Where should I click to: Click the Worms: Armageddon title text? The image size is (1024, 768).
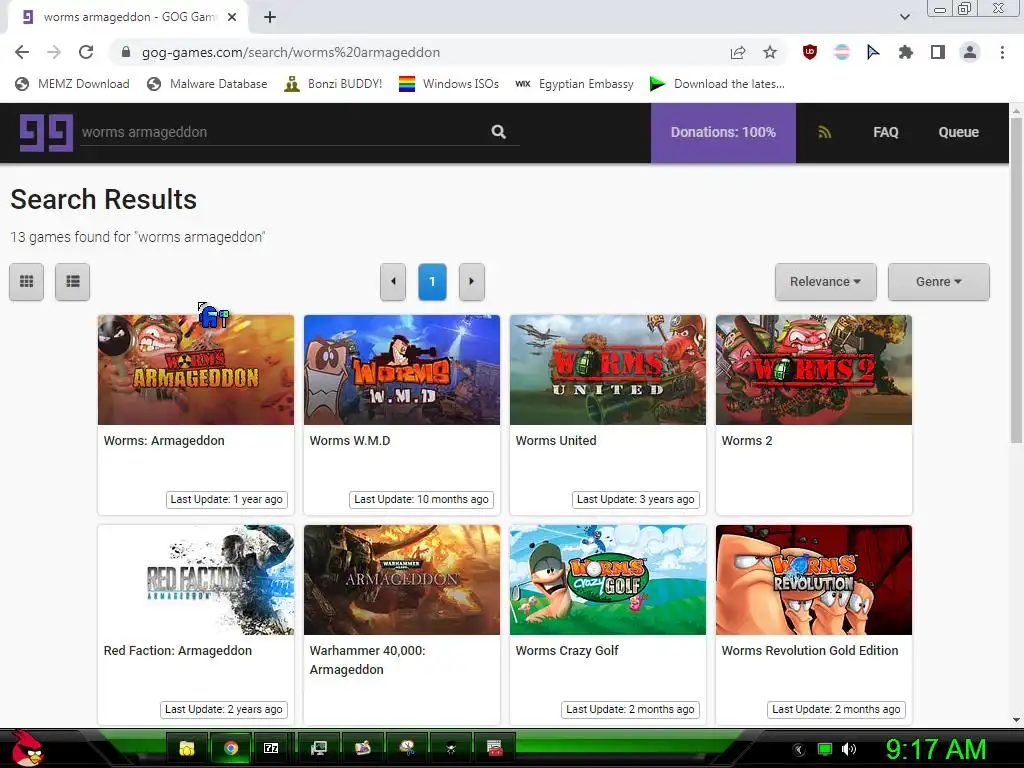coord(164,441)
